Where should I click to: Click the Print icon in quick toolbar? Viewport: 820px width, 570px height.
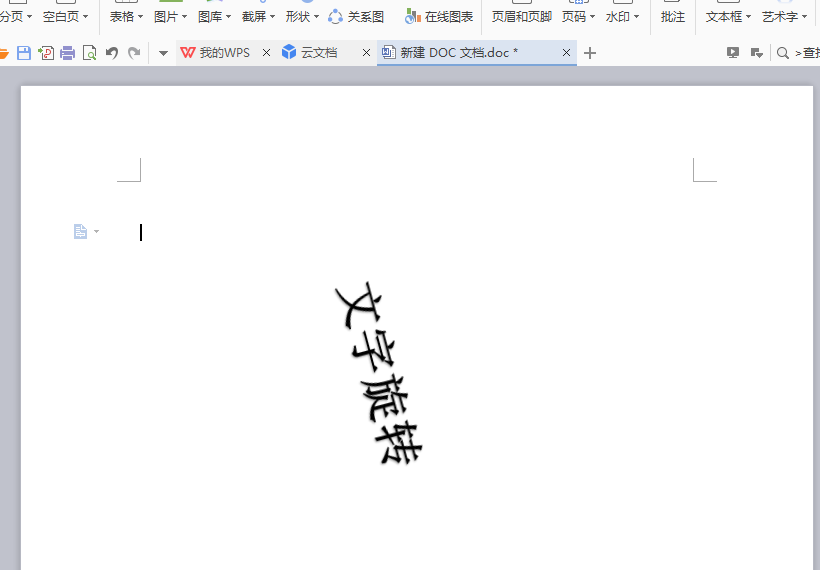click(67, 53)
